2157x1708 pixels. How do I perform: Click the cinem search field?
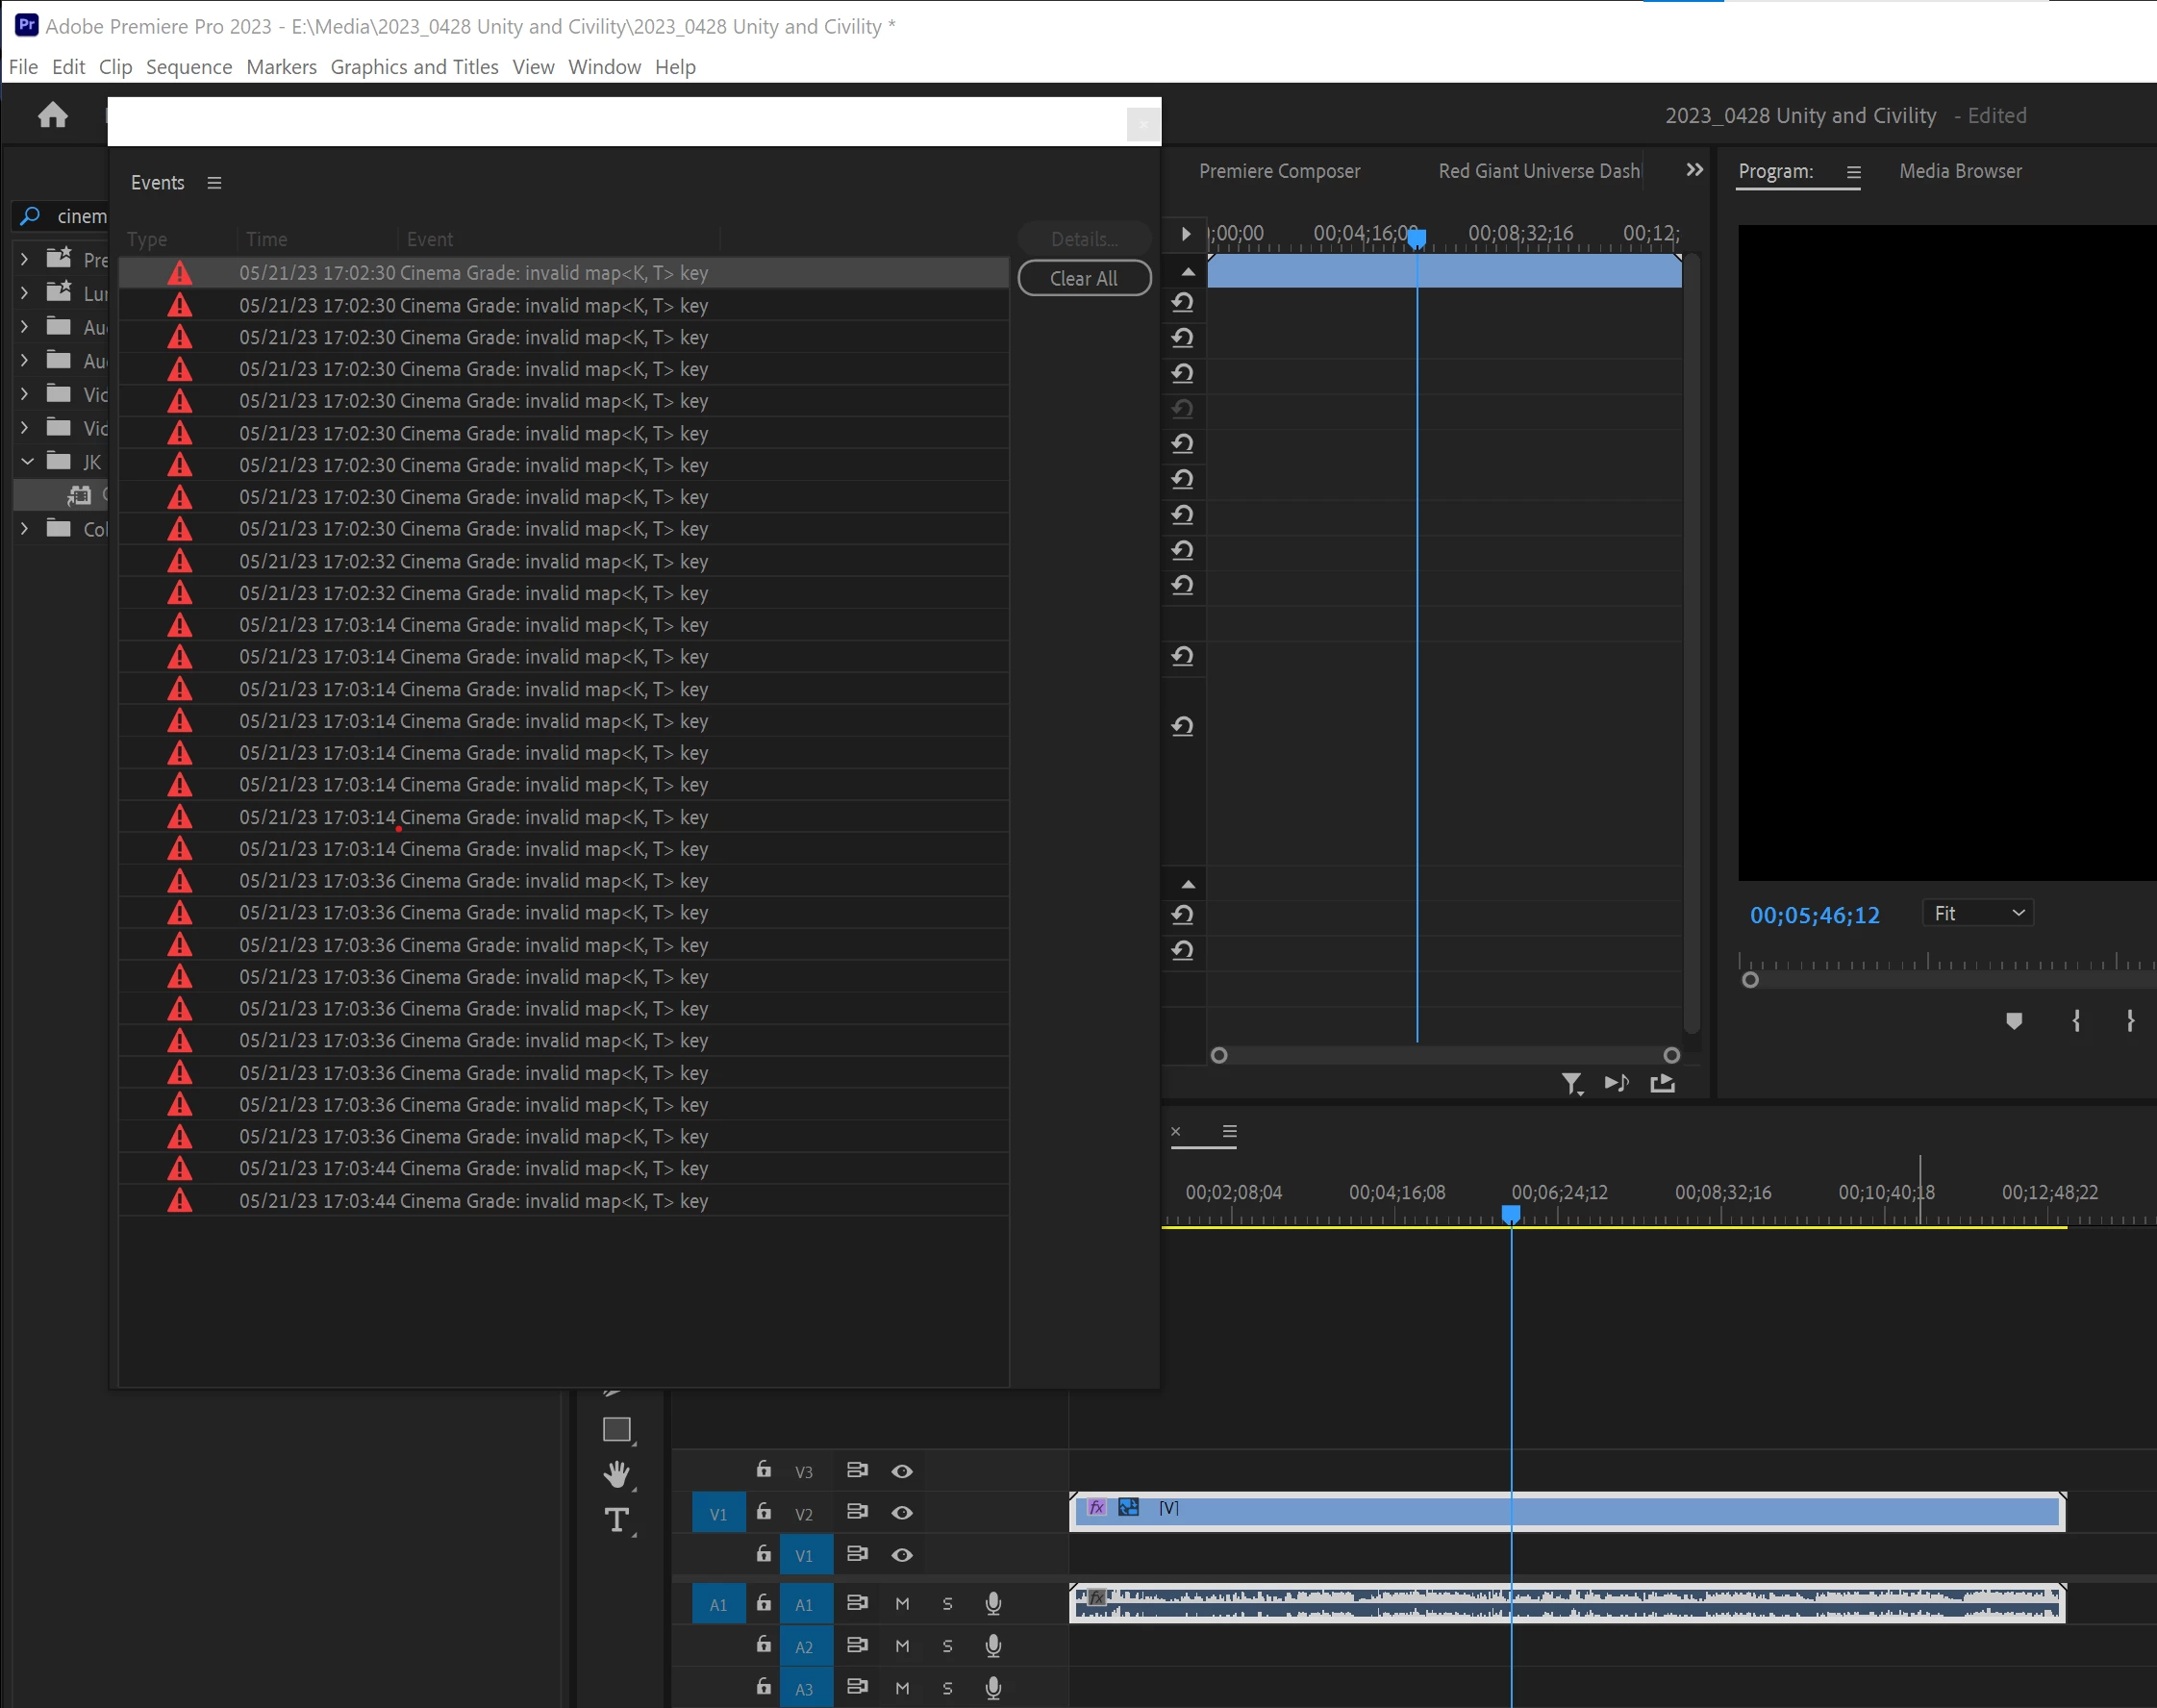(80, 216)
